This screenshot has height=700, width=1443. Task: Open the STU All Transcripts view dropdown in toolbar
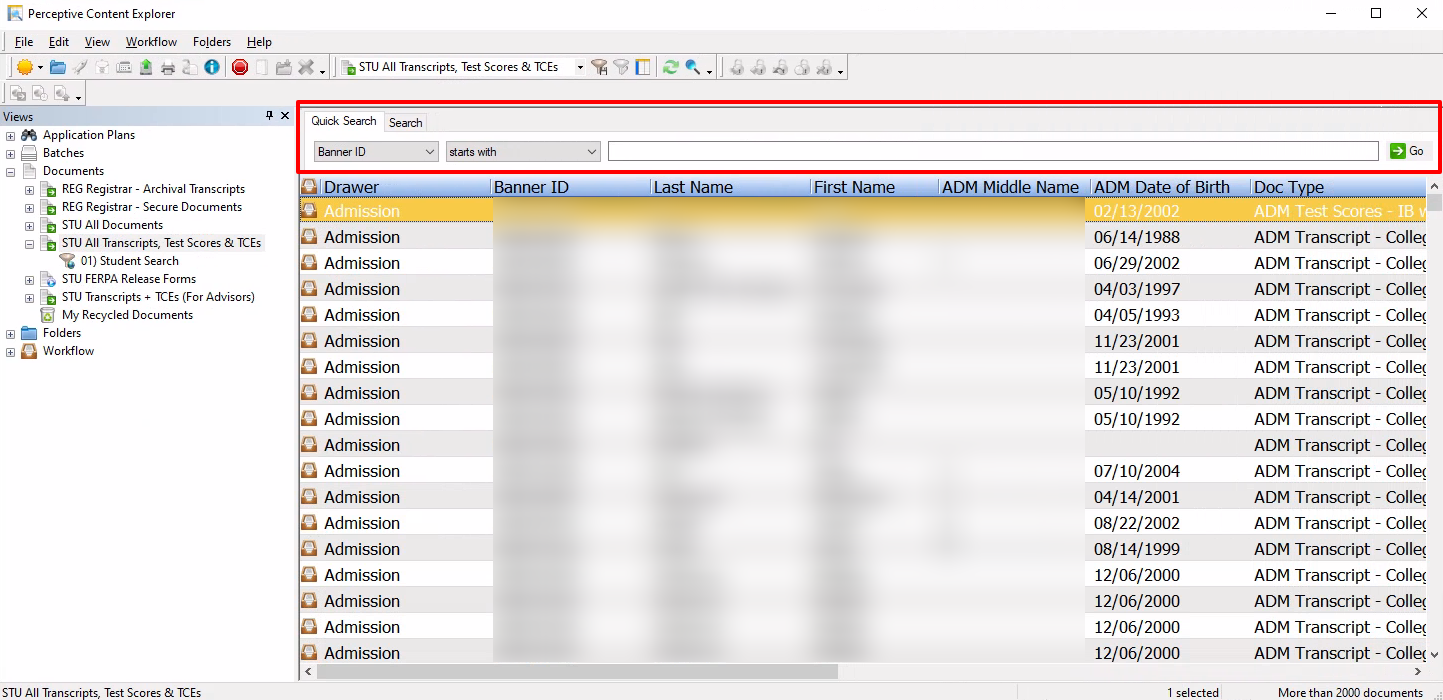click(x=580, y=67)
